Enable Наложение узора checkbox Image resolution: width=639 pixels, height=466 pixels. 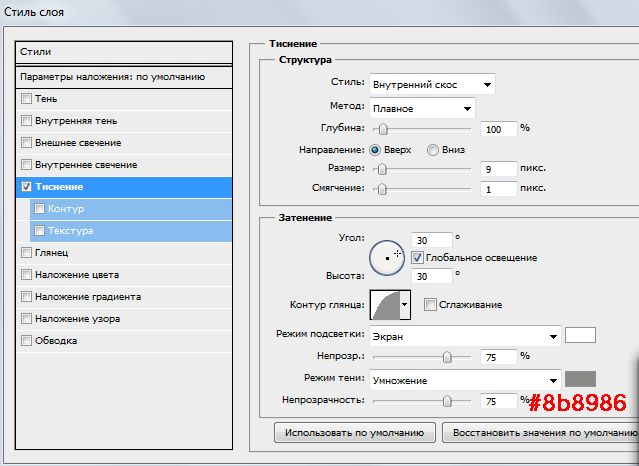[x=26, y=319]
